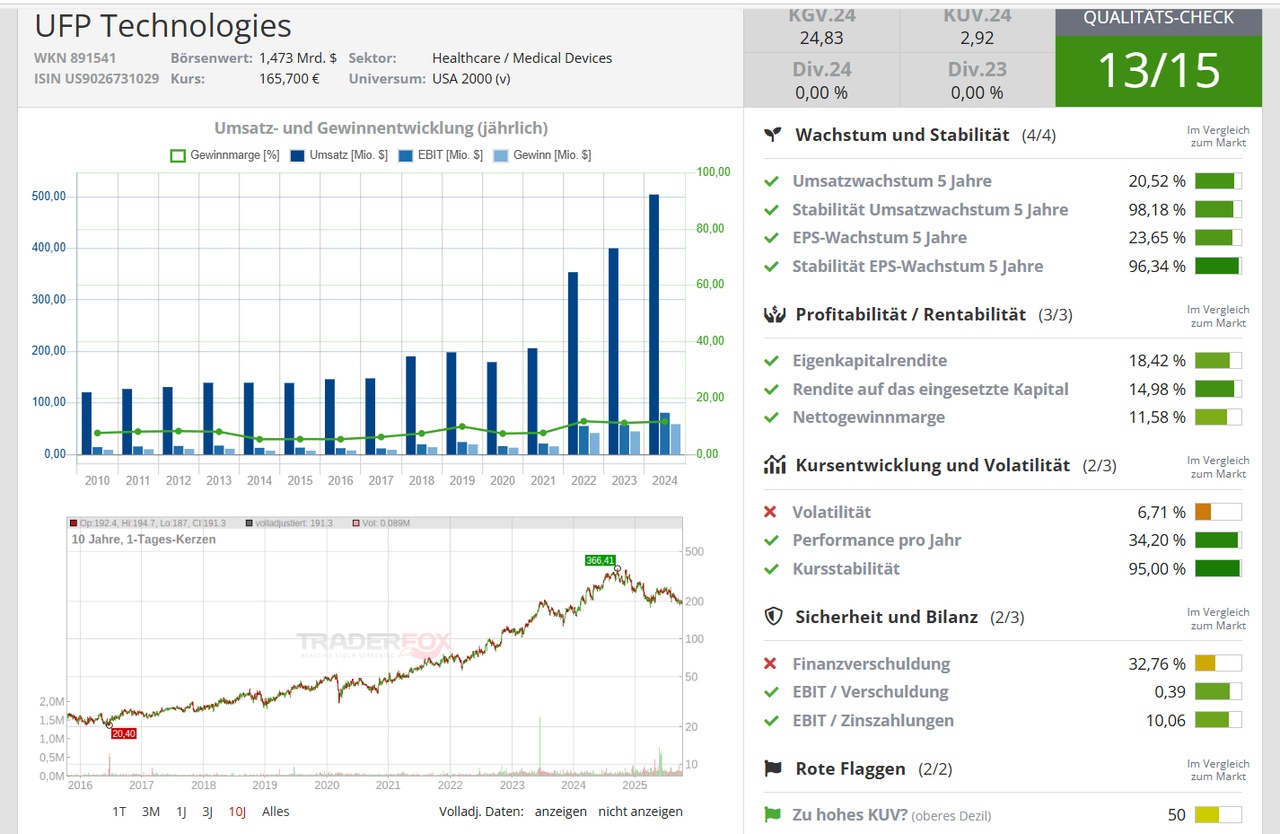Click the Rote Flaggen black flag icon

(x=773, y=769)
